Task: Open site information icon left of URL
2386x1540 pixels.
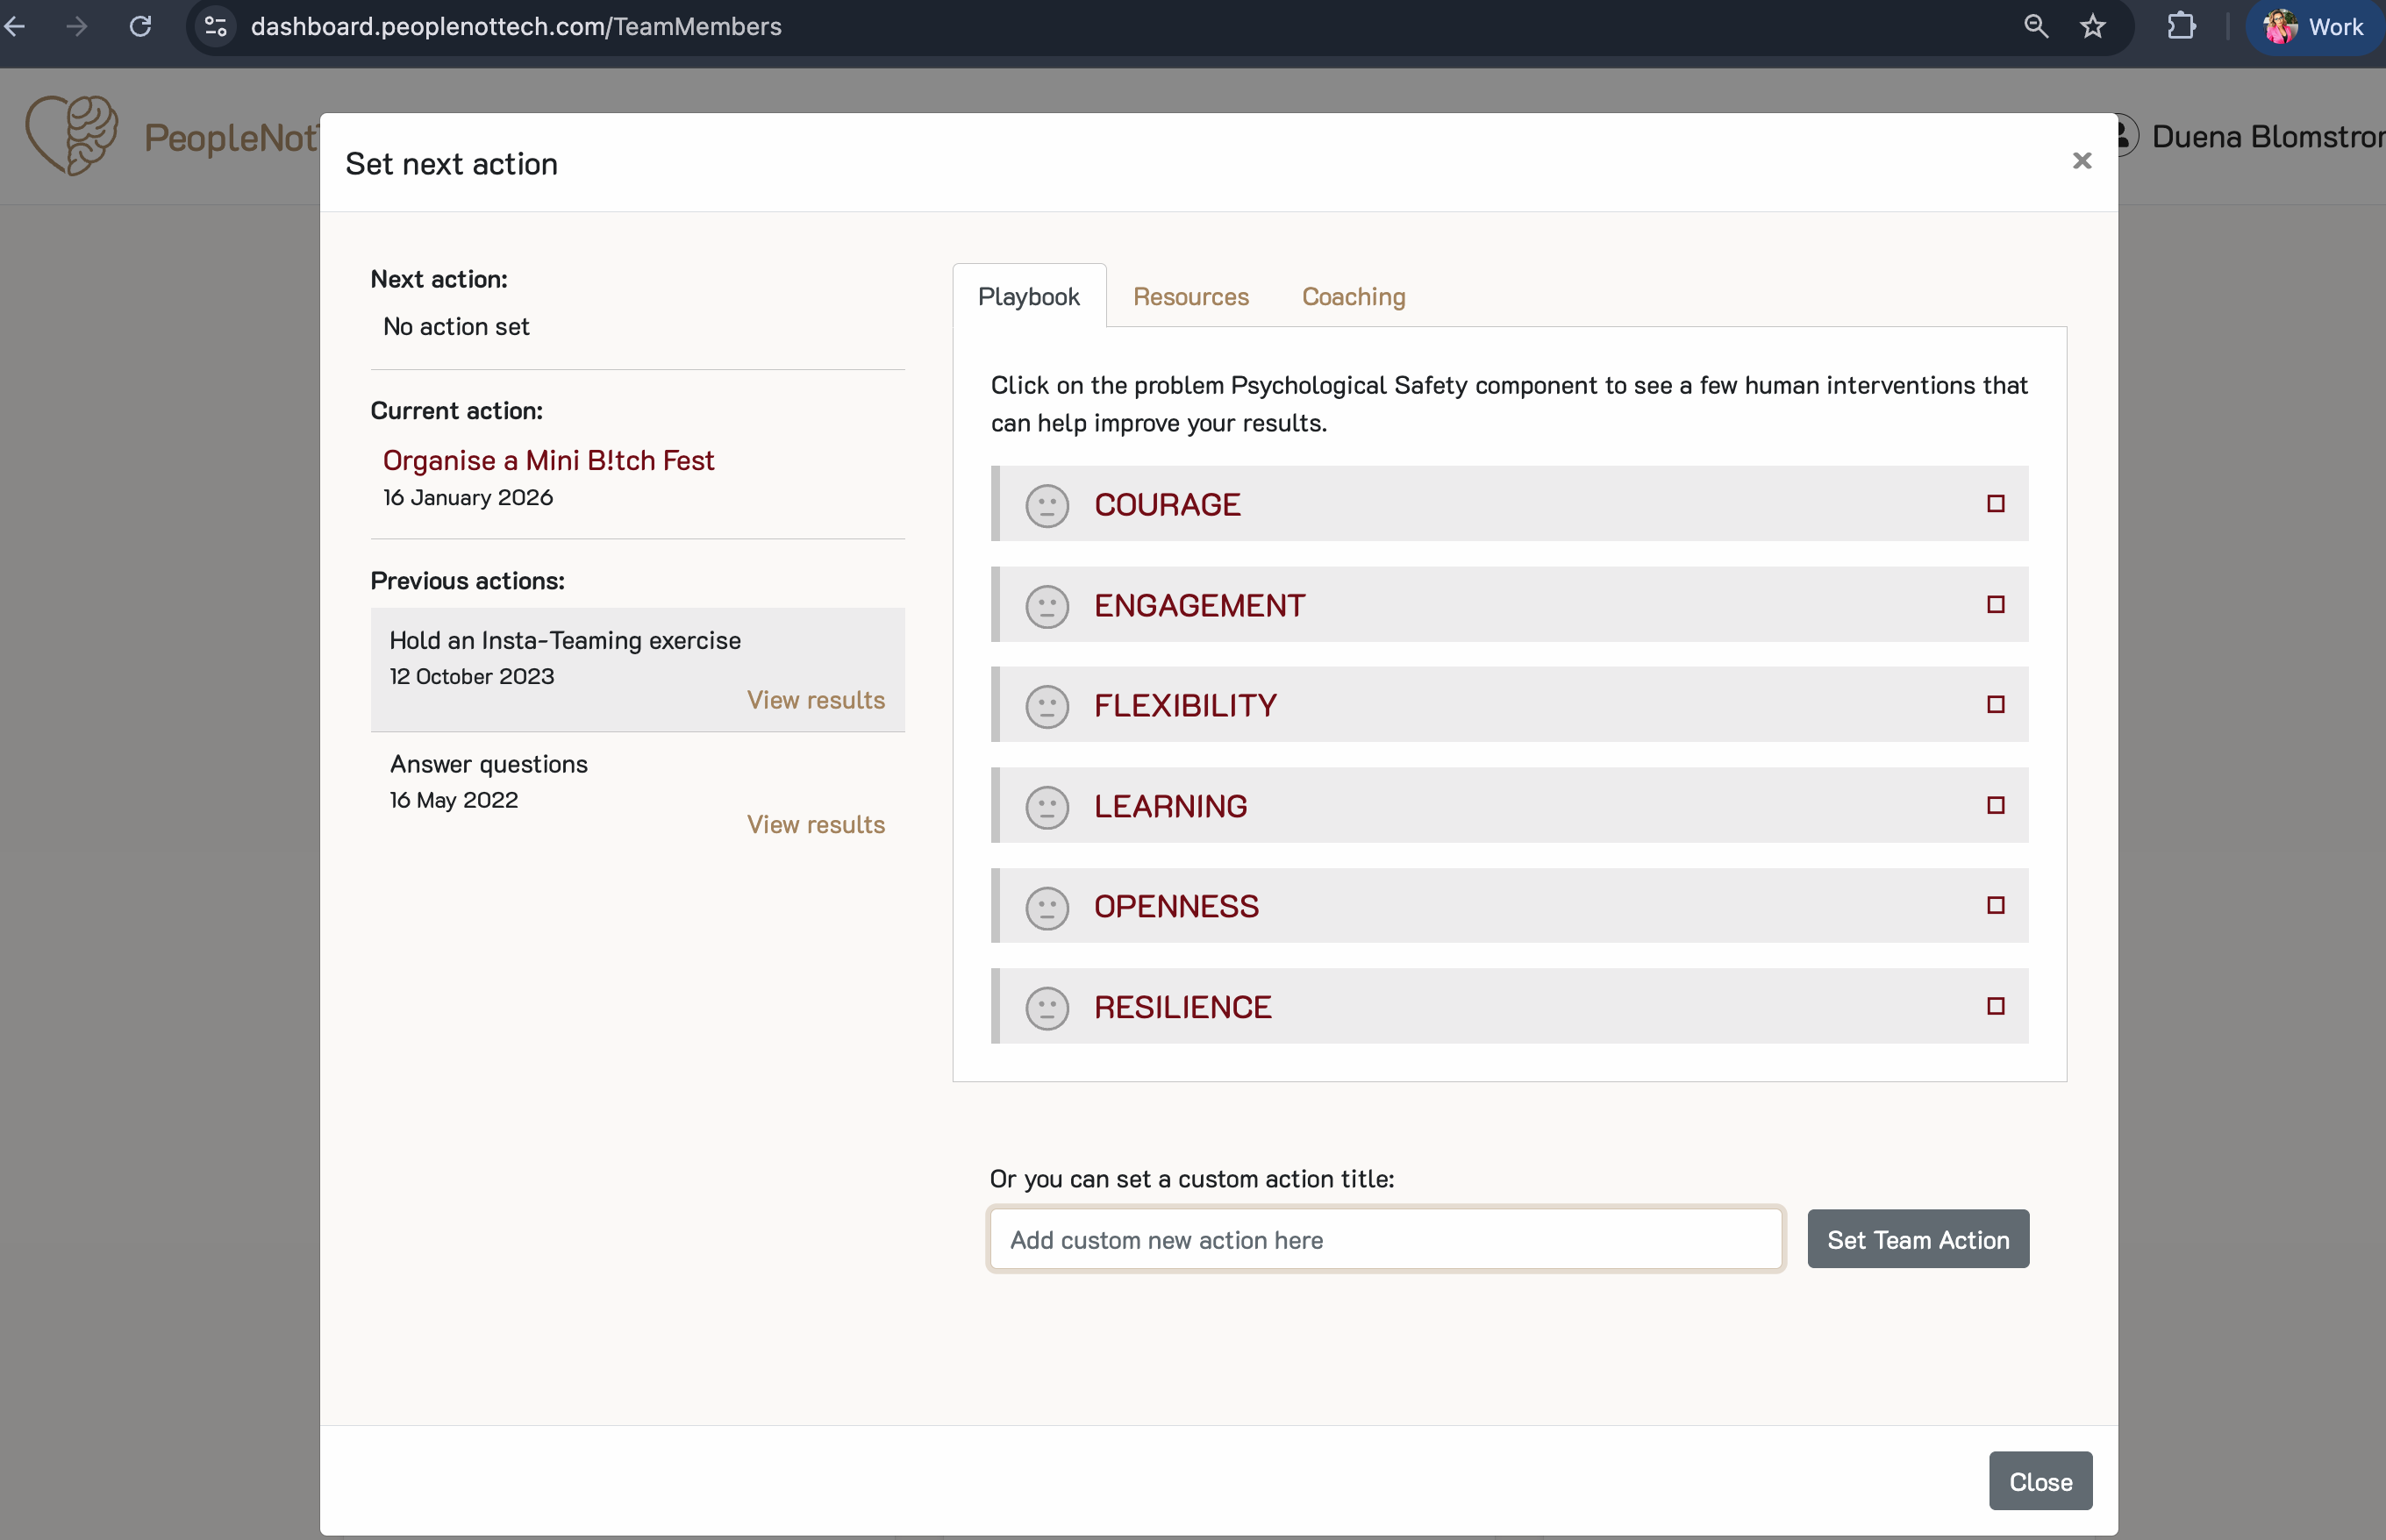Action: (x=216, y=26)
